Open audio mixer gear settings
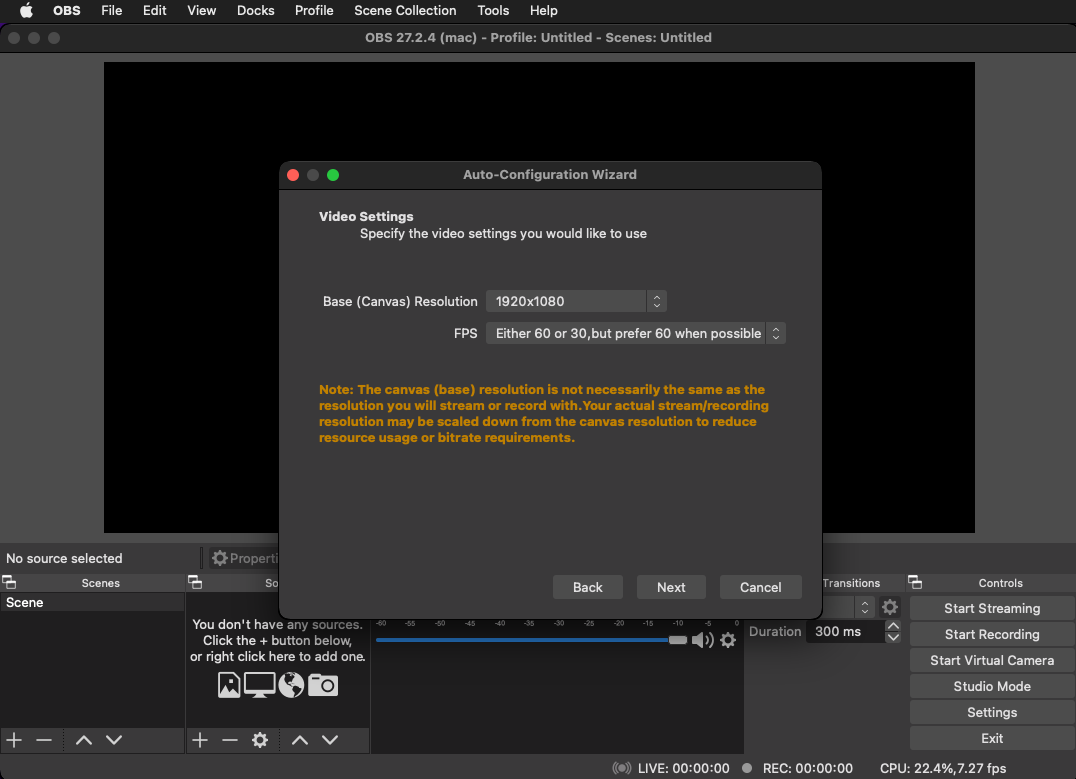The height and width of the screenshot is (779, 1076). [x=728, y=640]
